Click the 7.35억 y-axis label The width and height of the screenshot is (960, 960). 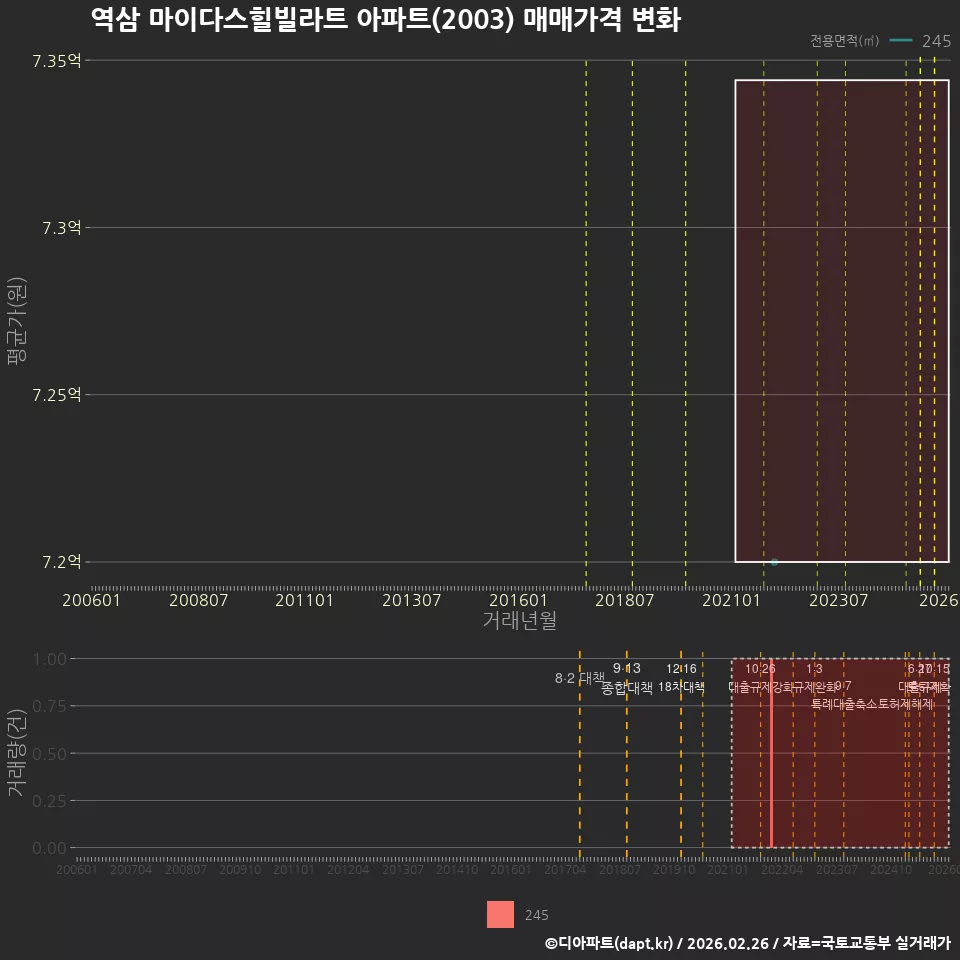click(x=57, y=61)
